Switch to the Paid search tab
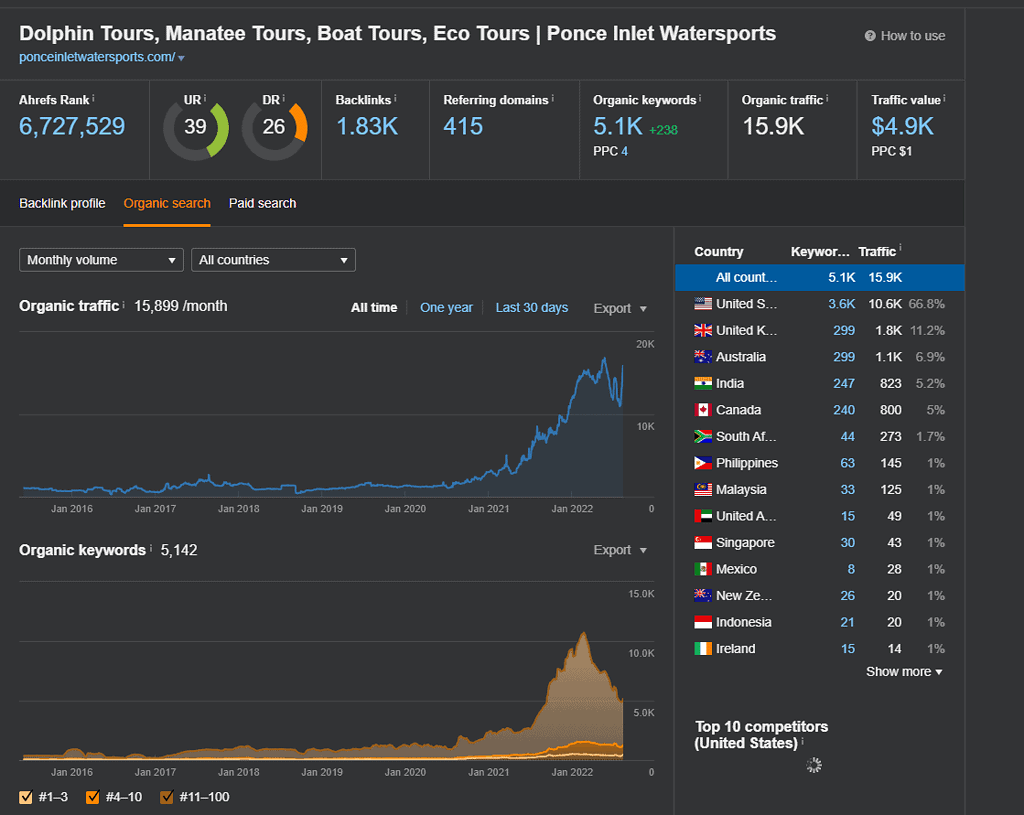This screenshot has height=815, width=1024. click(x=262, y=203)
